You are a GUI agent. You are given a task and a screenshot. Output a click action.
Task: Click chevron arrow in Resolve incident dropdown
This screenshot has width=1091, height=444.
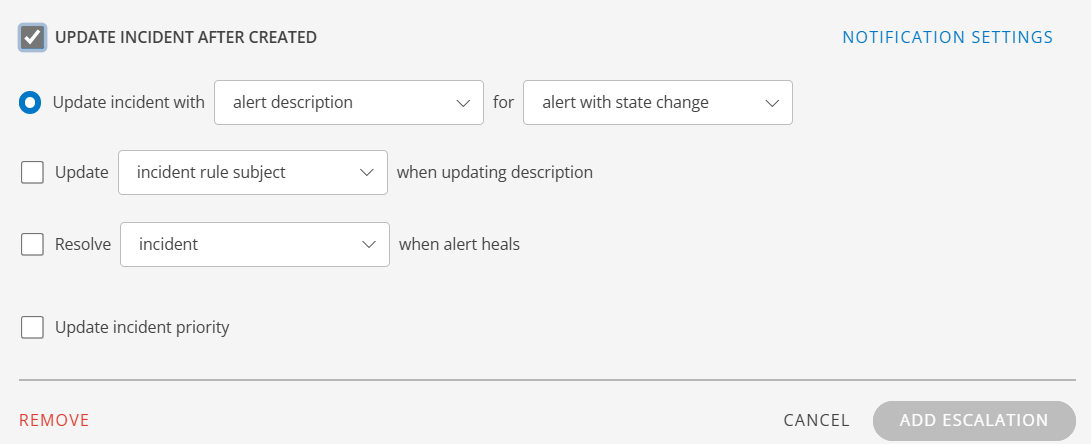[368, 244]
